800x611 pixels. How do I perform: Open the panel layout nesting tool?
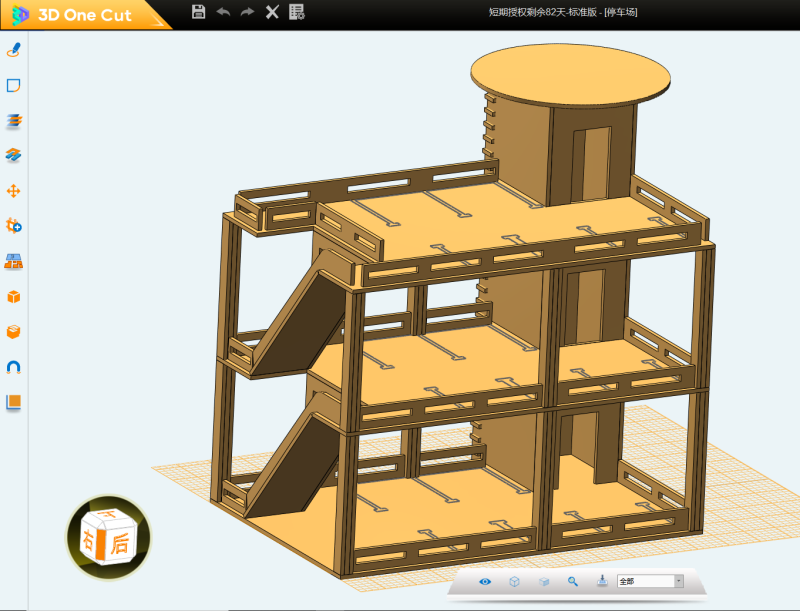pos(14,262)
